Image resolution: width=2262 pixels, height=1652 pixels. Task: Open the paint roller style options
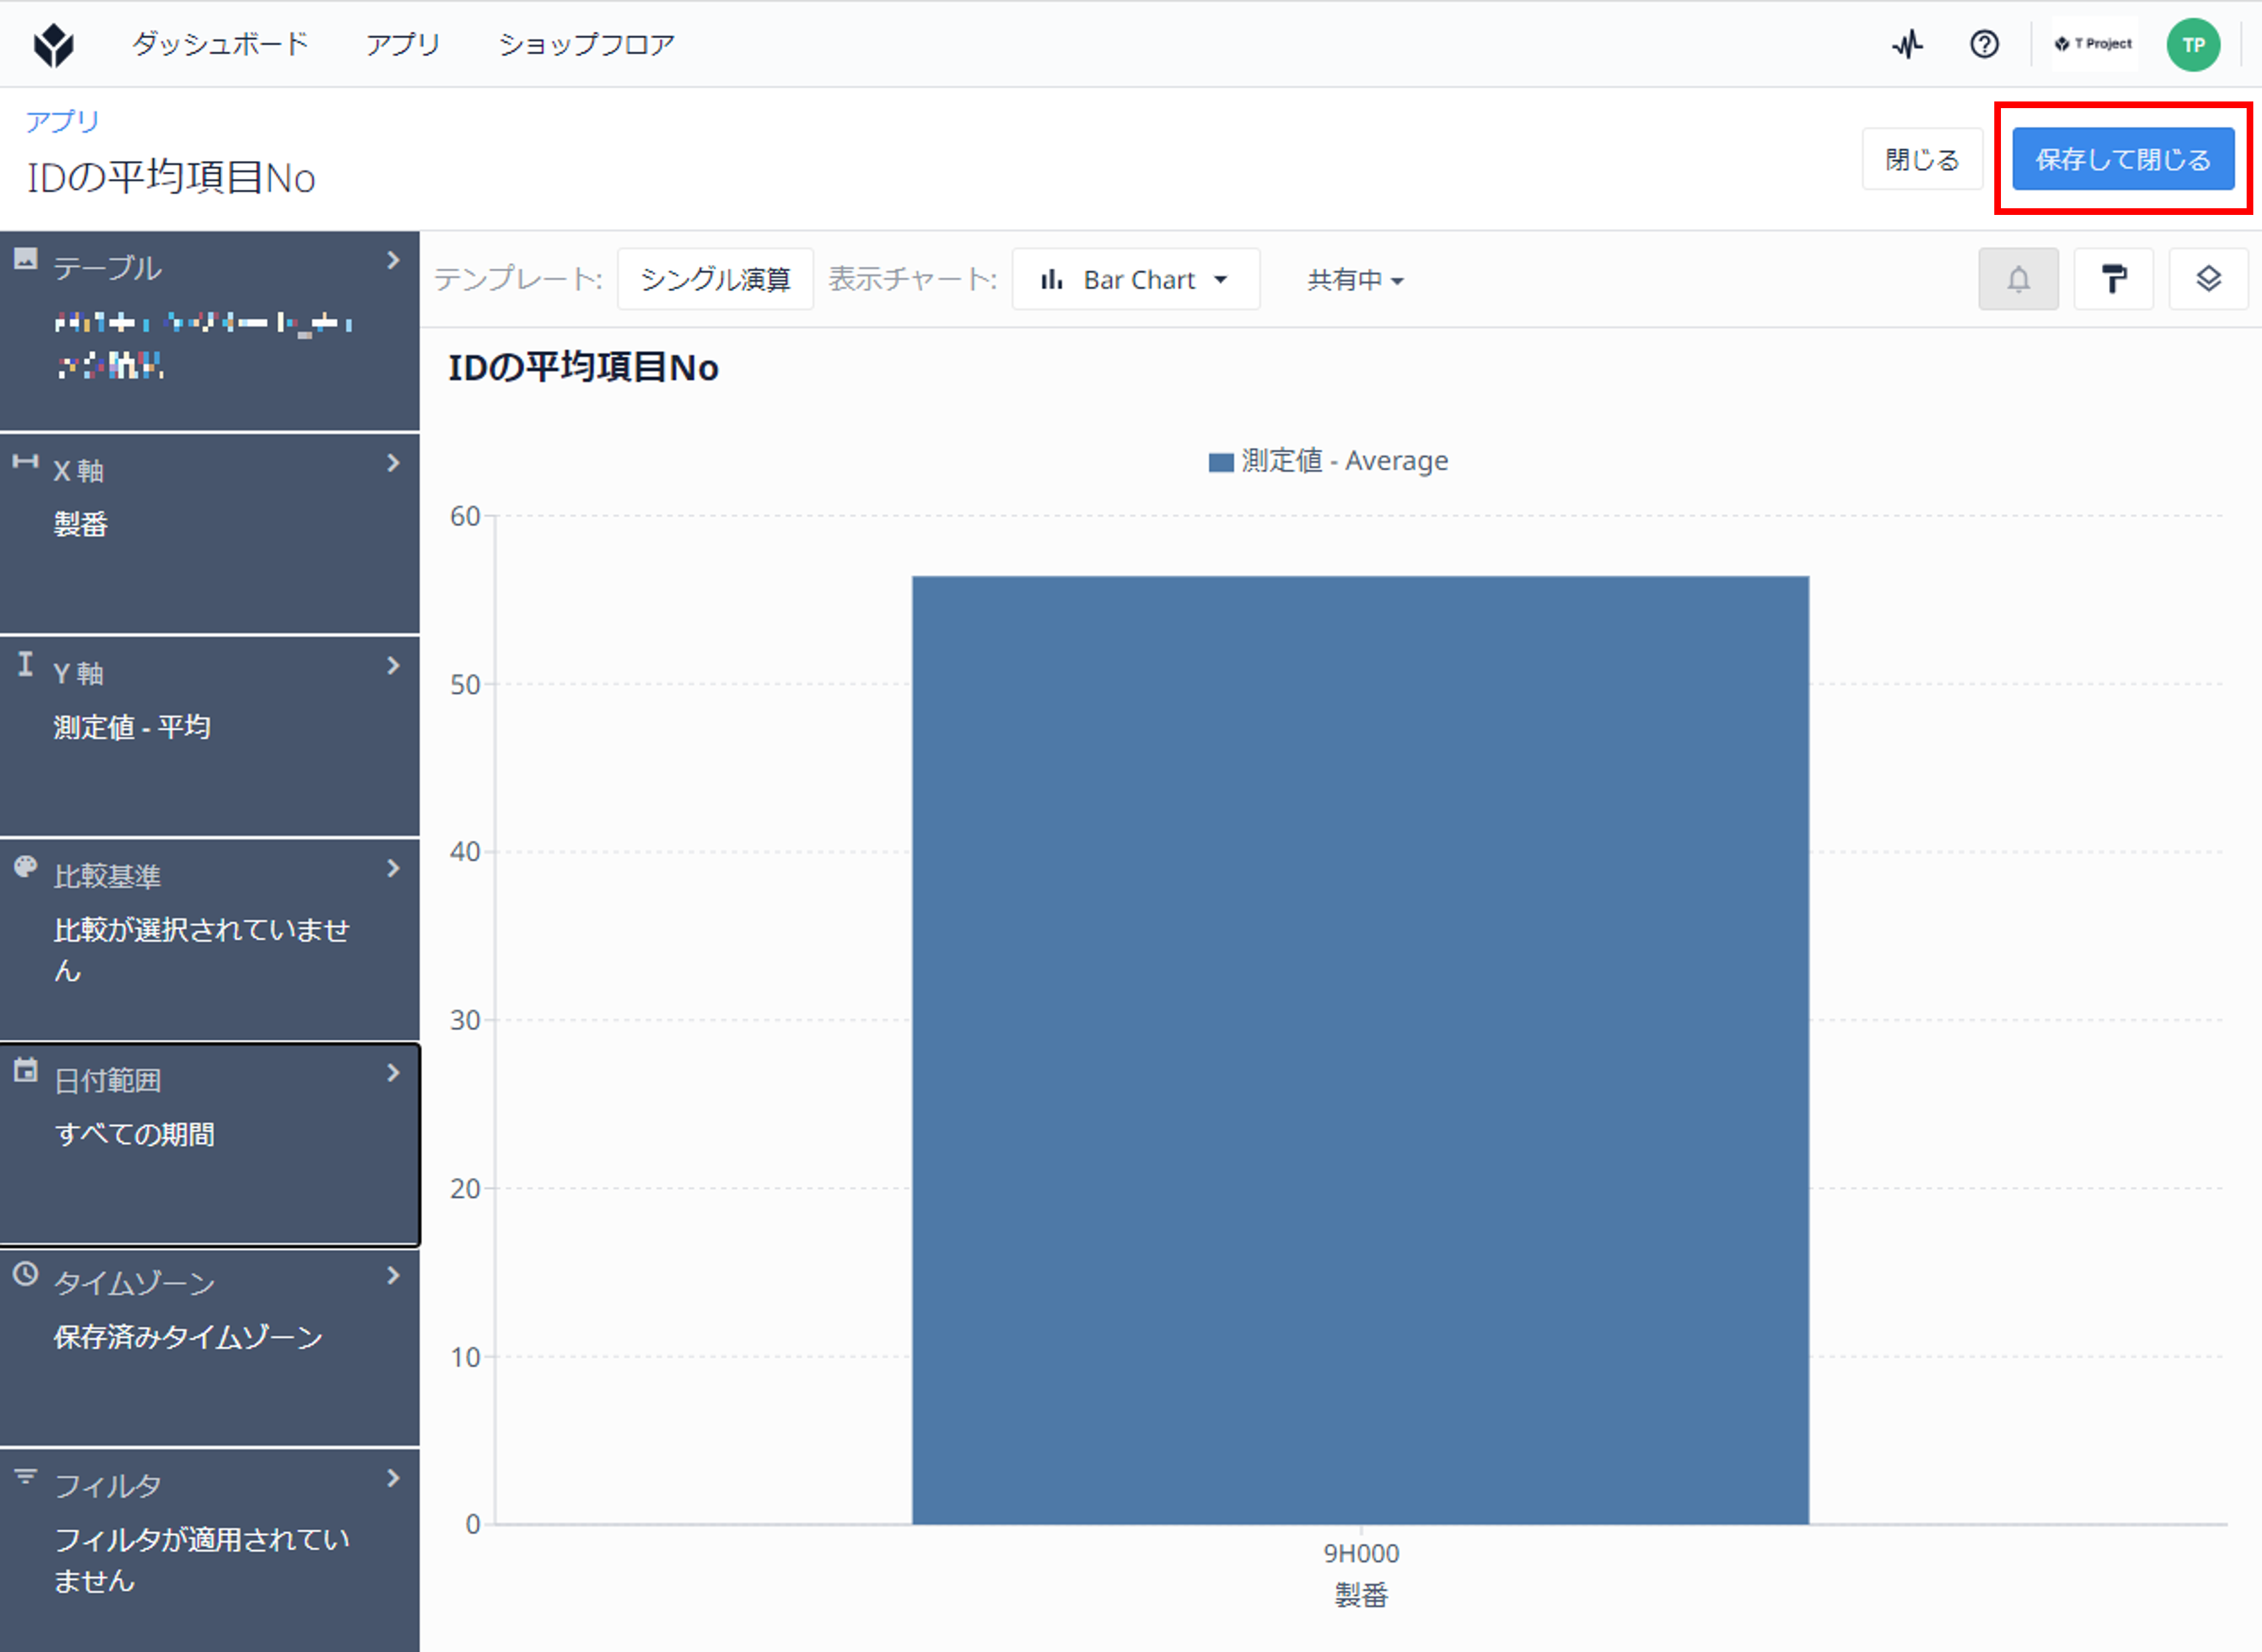[2113, 279]
